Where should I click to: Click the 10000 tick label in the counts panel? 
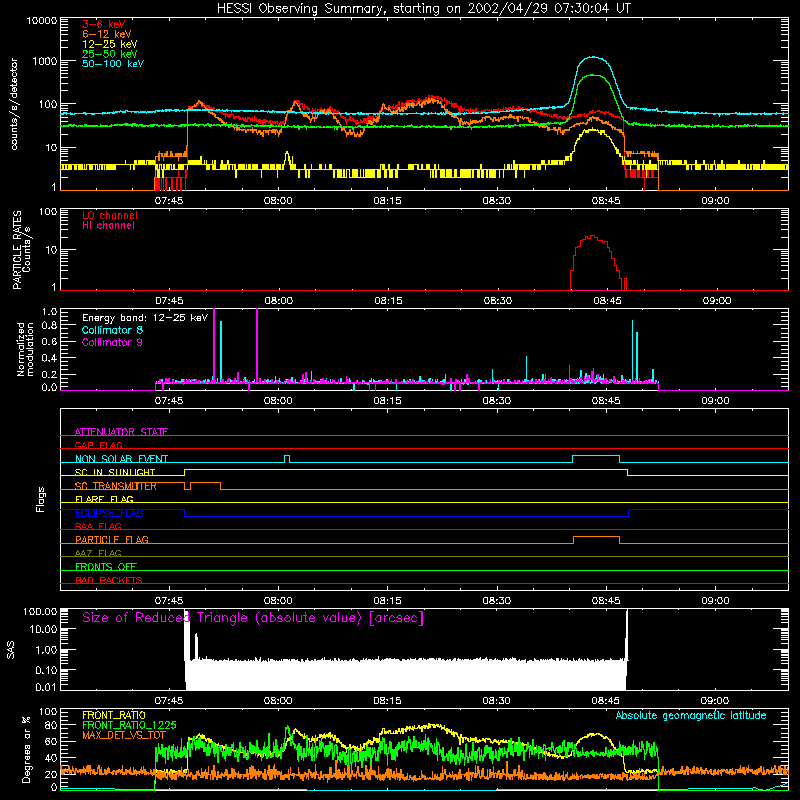(x=41, y=21)
